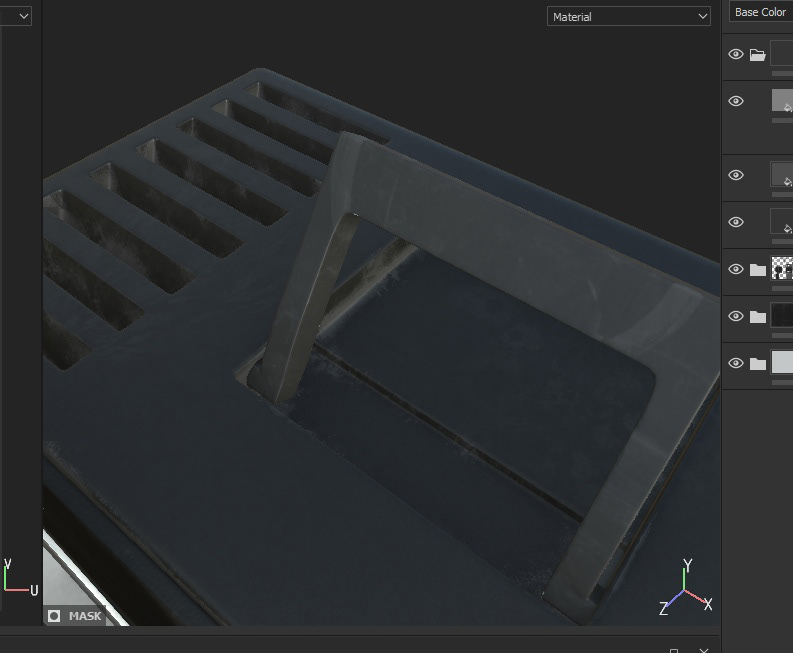The width and height of the screenshot is (793, 653).
Task: Select the third fill layer's thumbnail
Action: pos(782,221)
